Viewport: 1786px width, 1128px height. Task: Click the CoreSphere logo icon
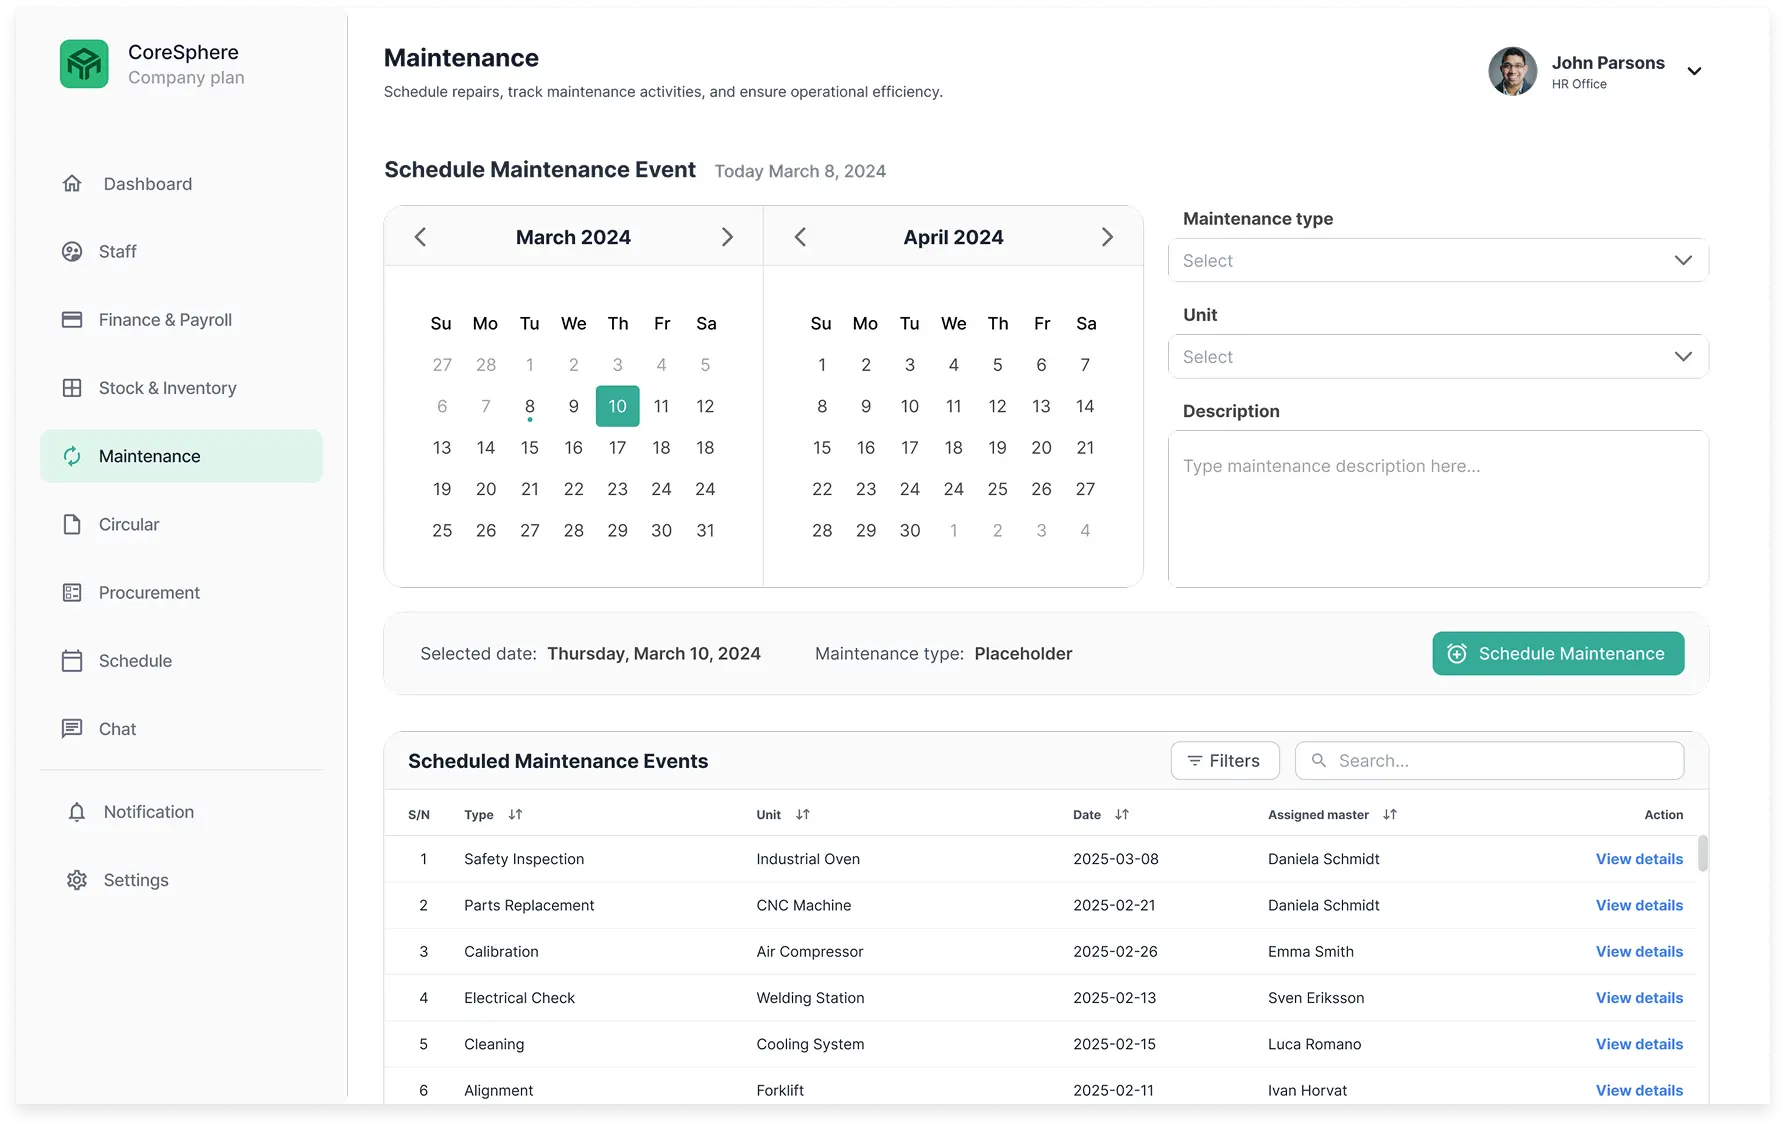pos(84,64)
